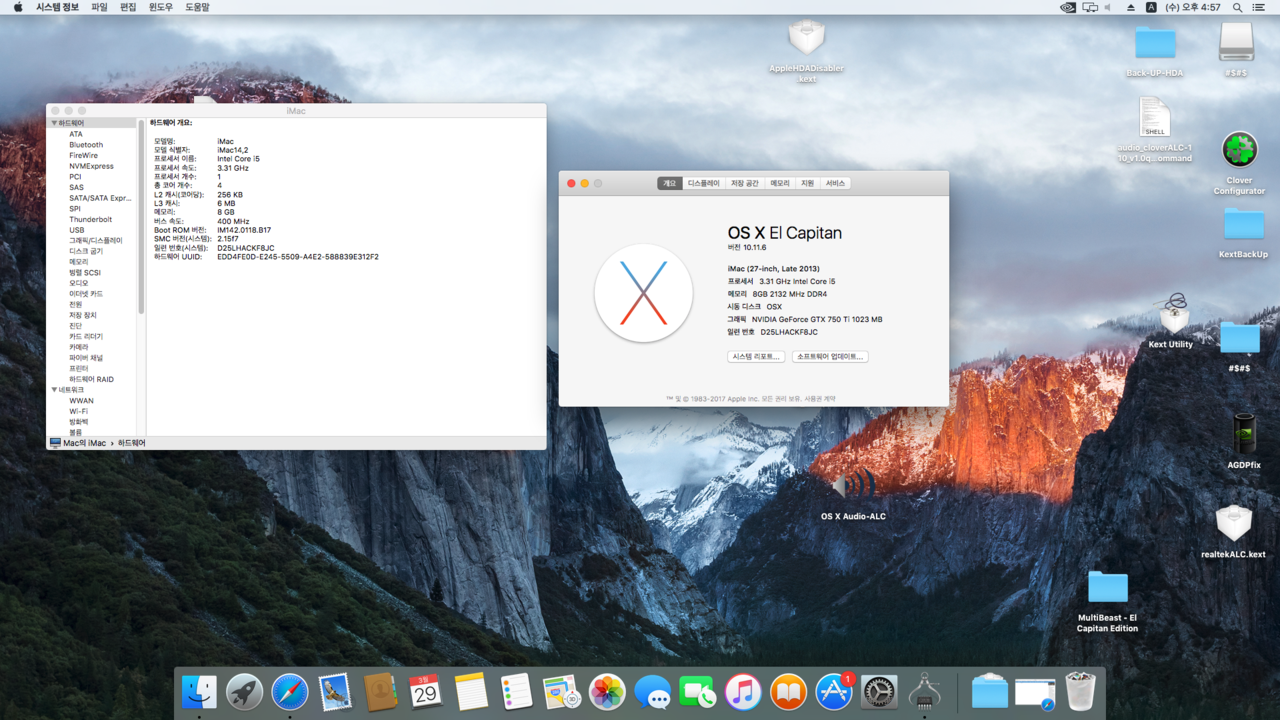The width and height of the screenshot is (1280, 720).
Task: Switch to the 디스플레이 tab
Action: 704,183
